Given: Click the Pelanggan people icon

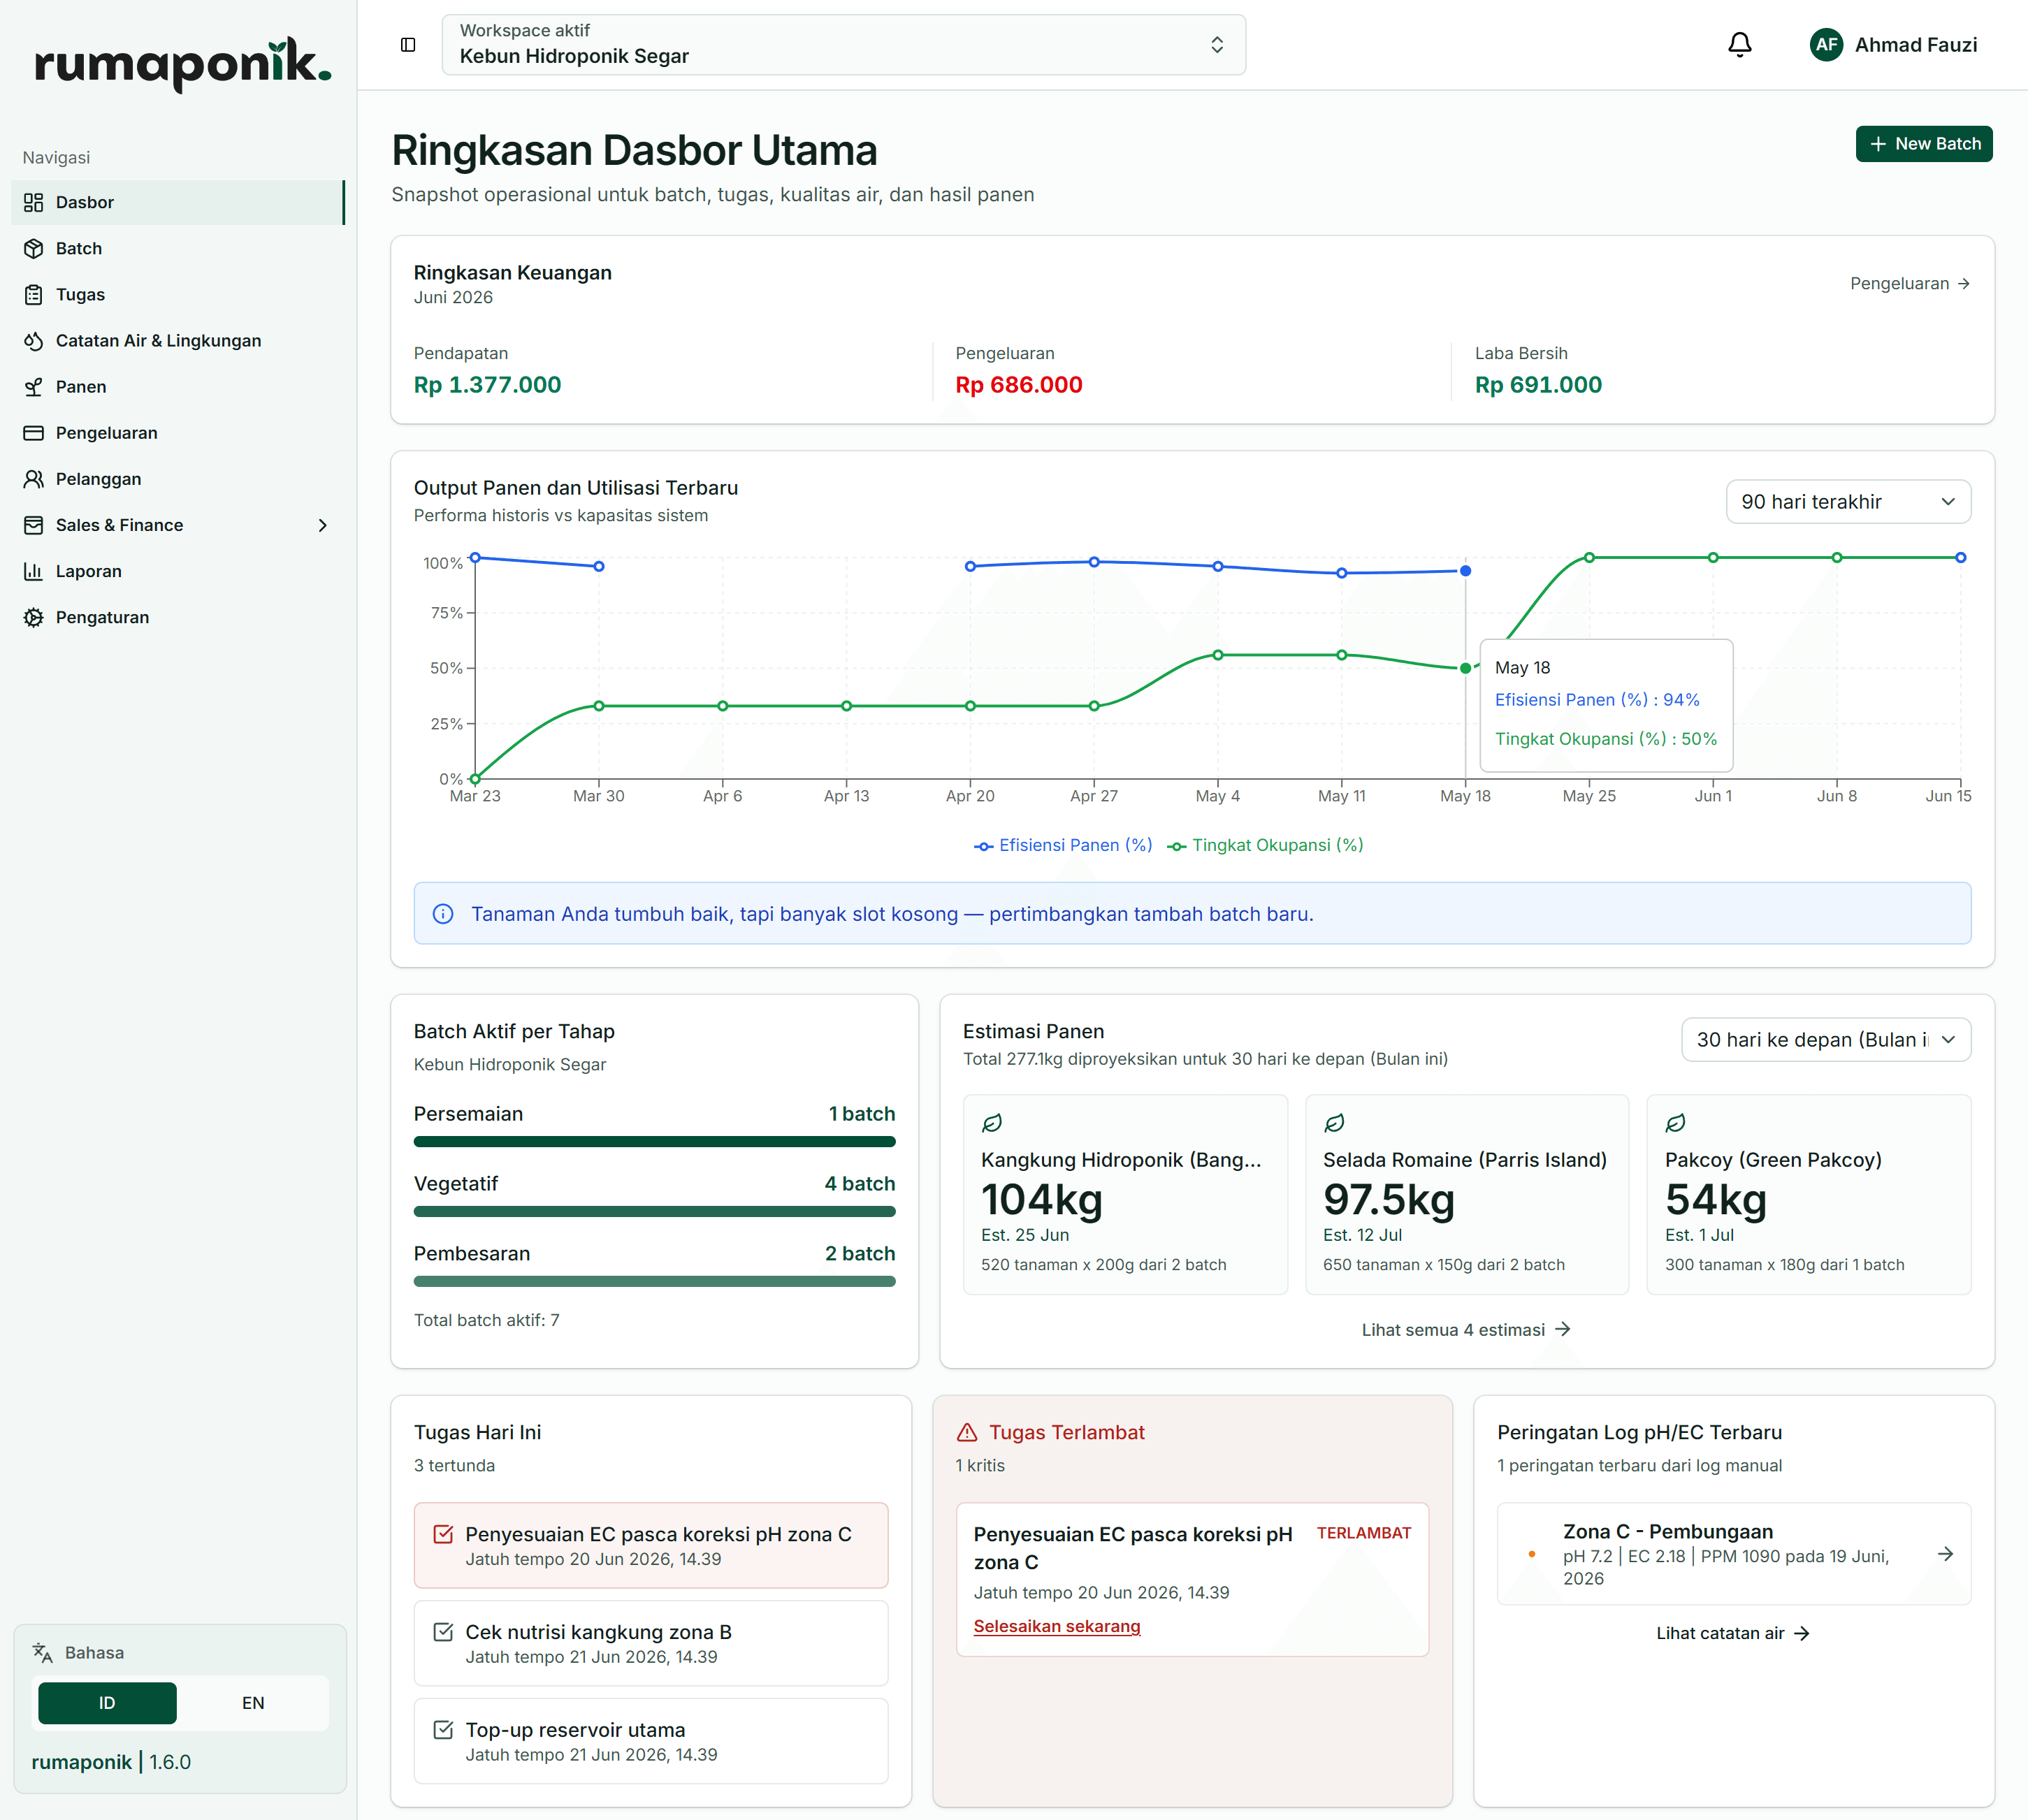Looking at the screenshot, I should coord(34,479).
